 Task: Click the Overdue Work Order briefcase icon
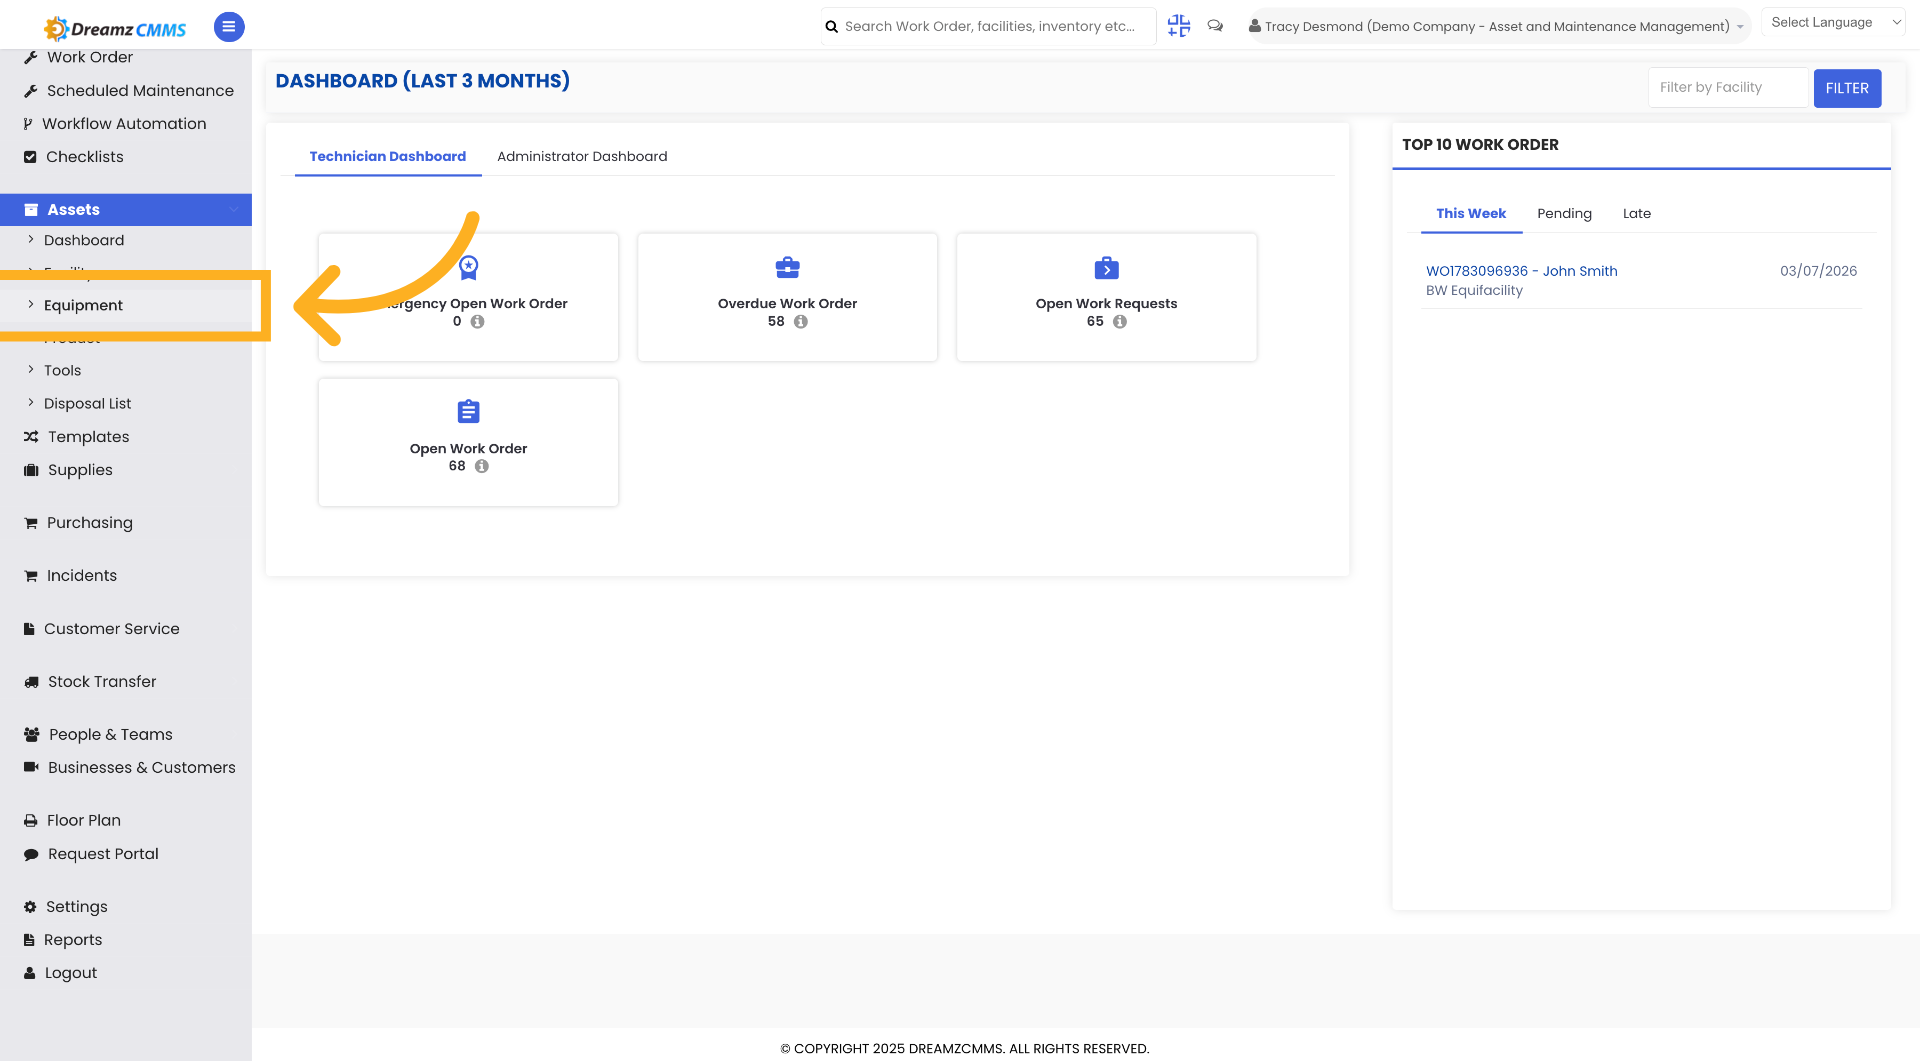tap(787, 268)
